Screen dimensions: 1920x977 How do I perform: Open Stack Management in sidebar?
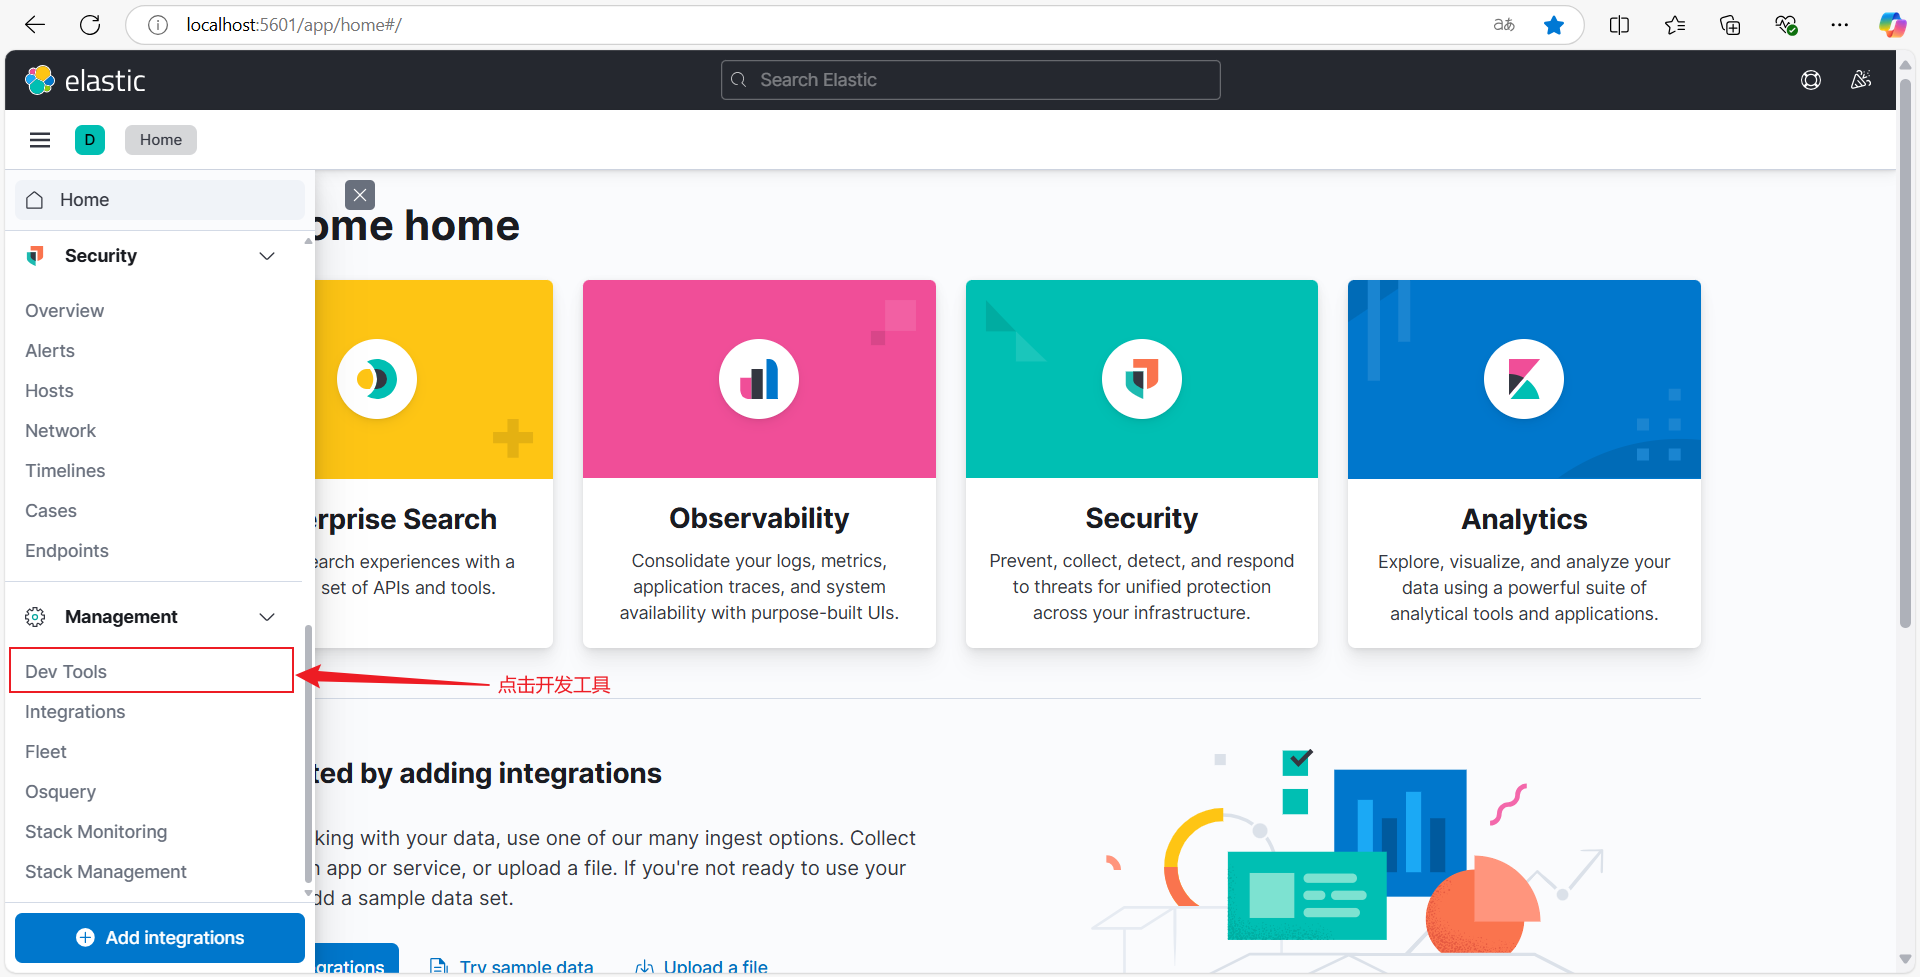(106, 872)
